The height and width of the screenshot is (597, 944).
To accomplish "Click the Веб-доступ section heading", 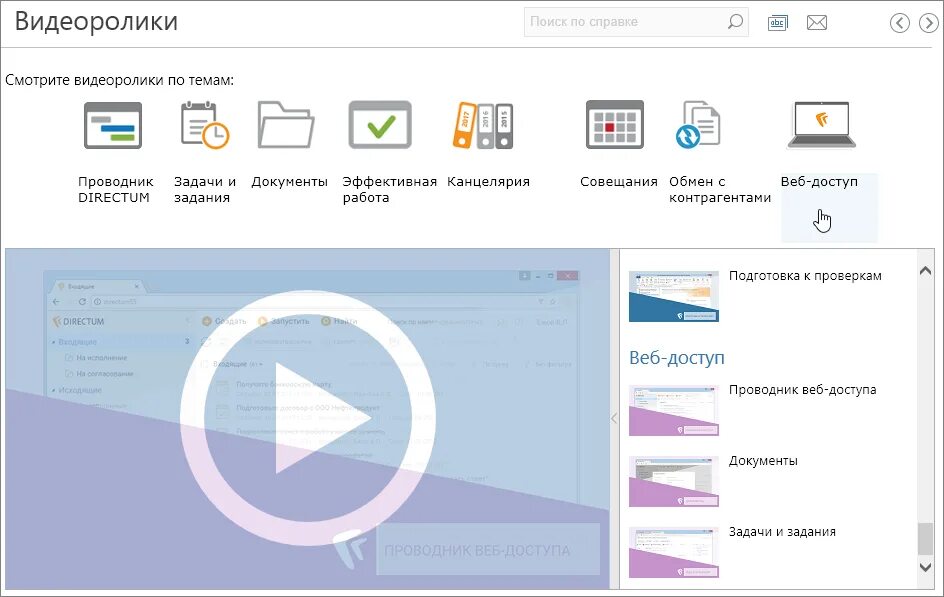I will click(x=677, y=357).
